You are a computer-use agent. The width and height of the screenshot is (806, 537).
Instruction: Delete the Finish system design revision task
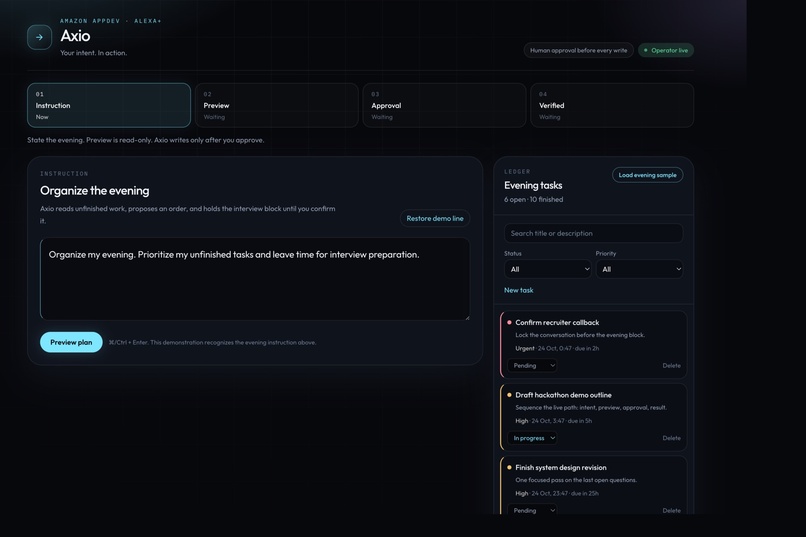click(x=671, y=510)
